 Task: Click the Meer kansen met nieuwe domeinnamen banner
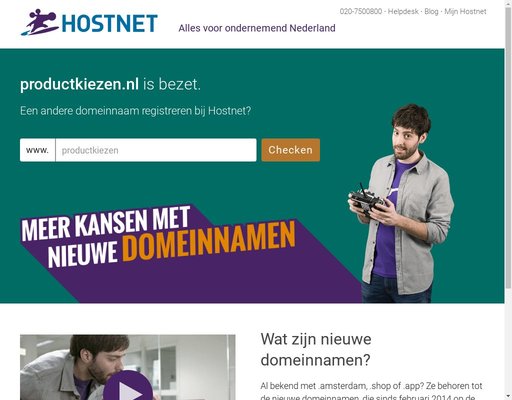click(x=158, y=237)
